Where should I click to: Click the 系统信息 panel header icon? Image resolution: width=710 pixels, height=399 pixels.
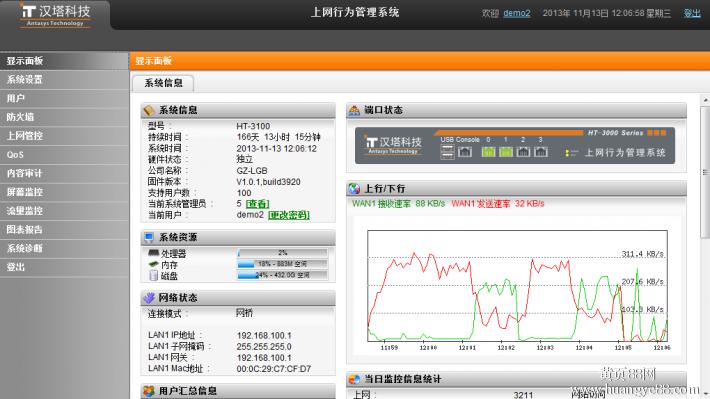[149, 110]
